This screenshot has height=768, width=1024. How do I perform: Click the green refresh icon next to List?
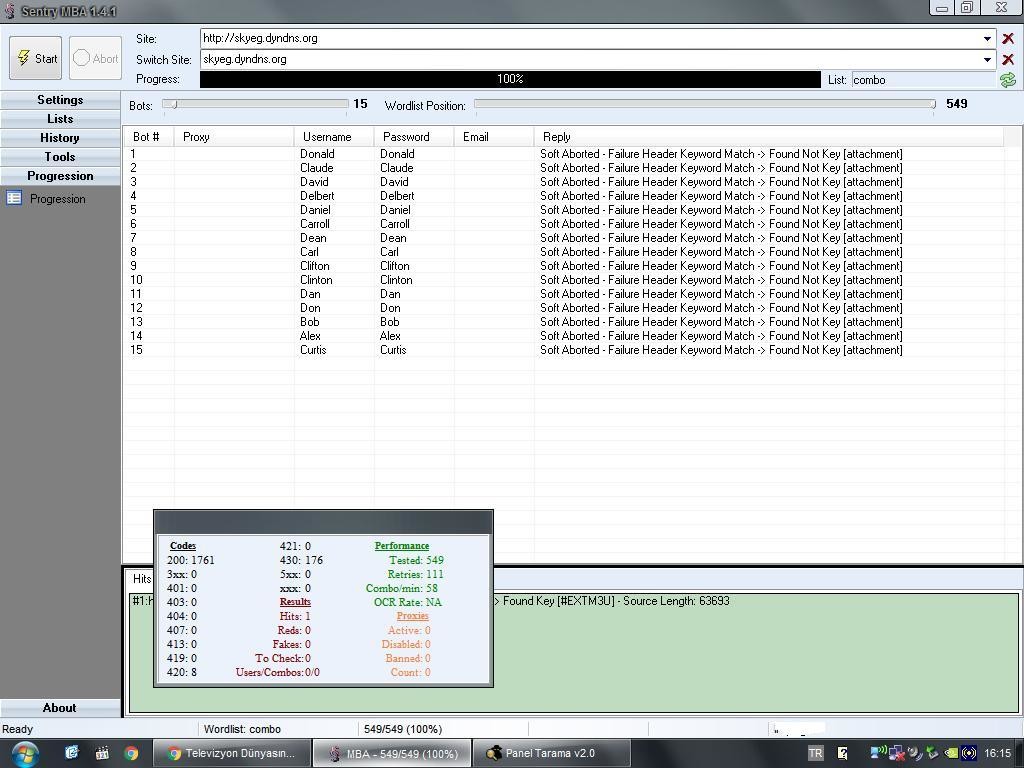point(1007,80)
